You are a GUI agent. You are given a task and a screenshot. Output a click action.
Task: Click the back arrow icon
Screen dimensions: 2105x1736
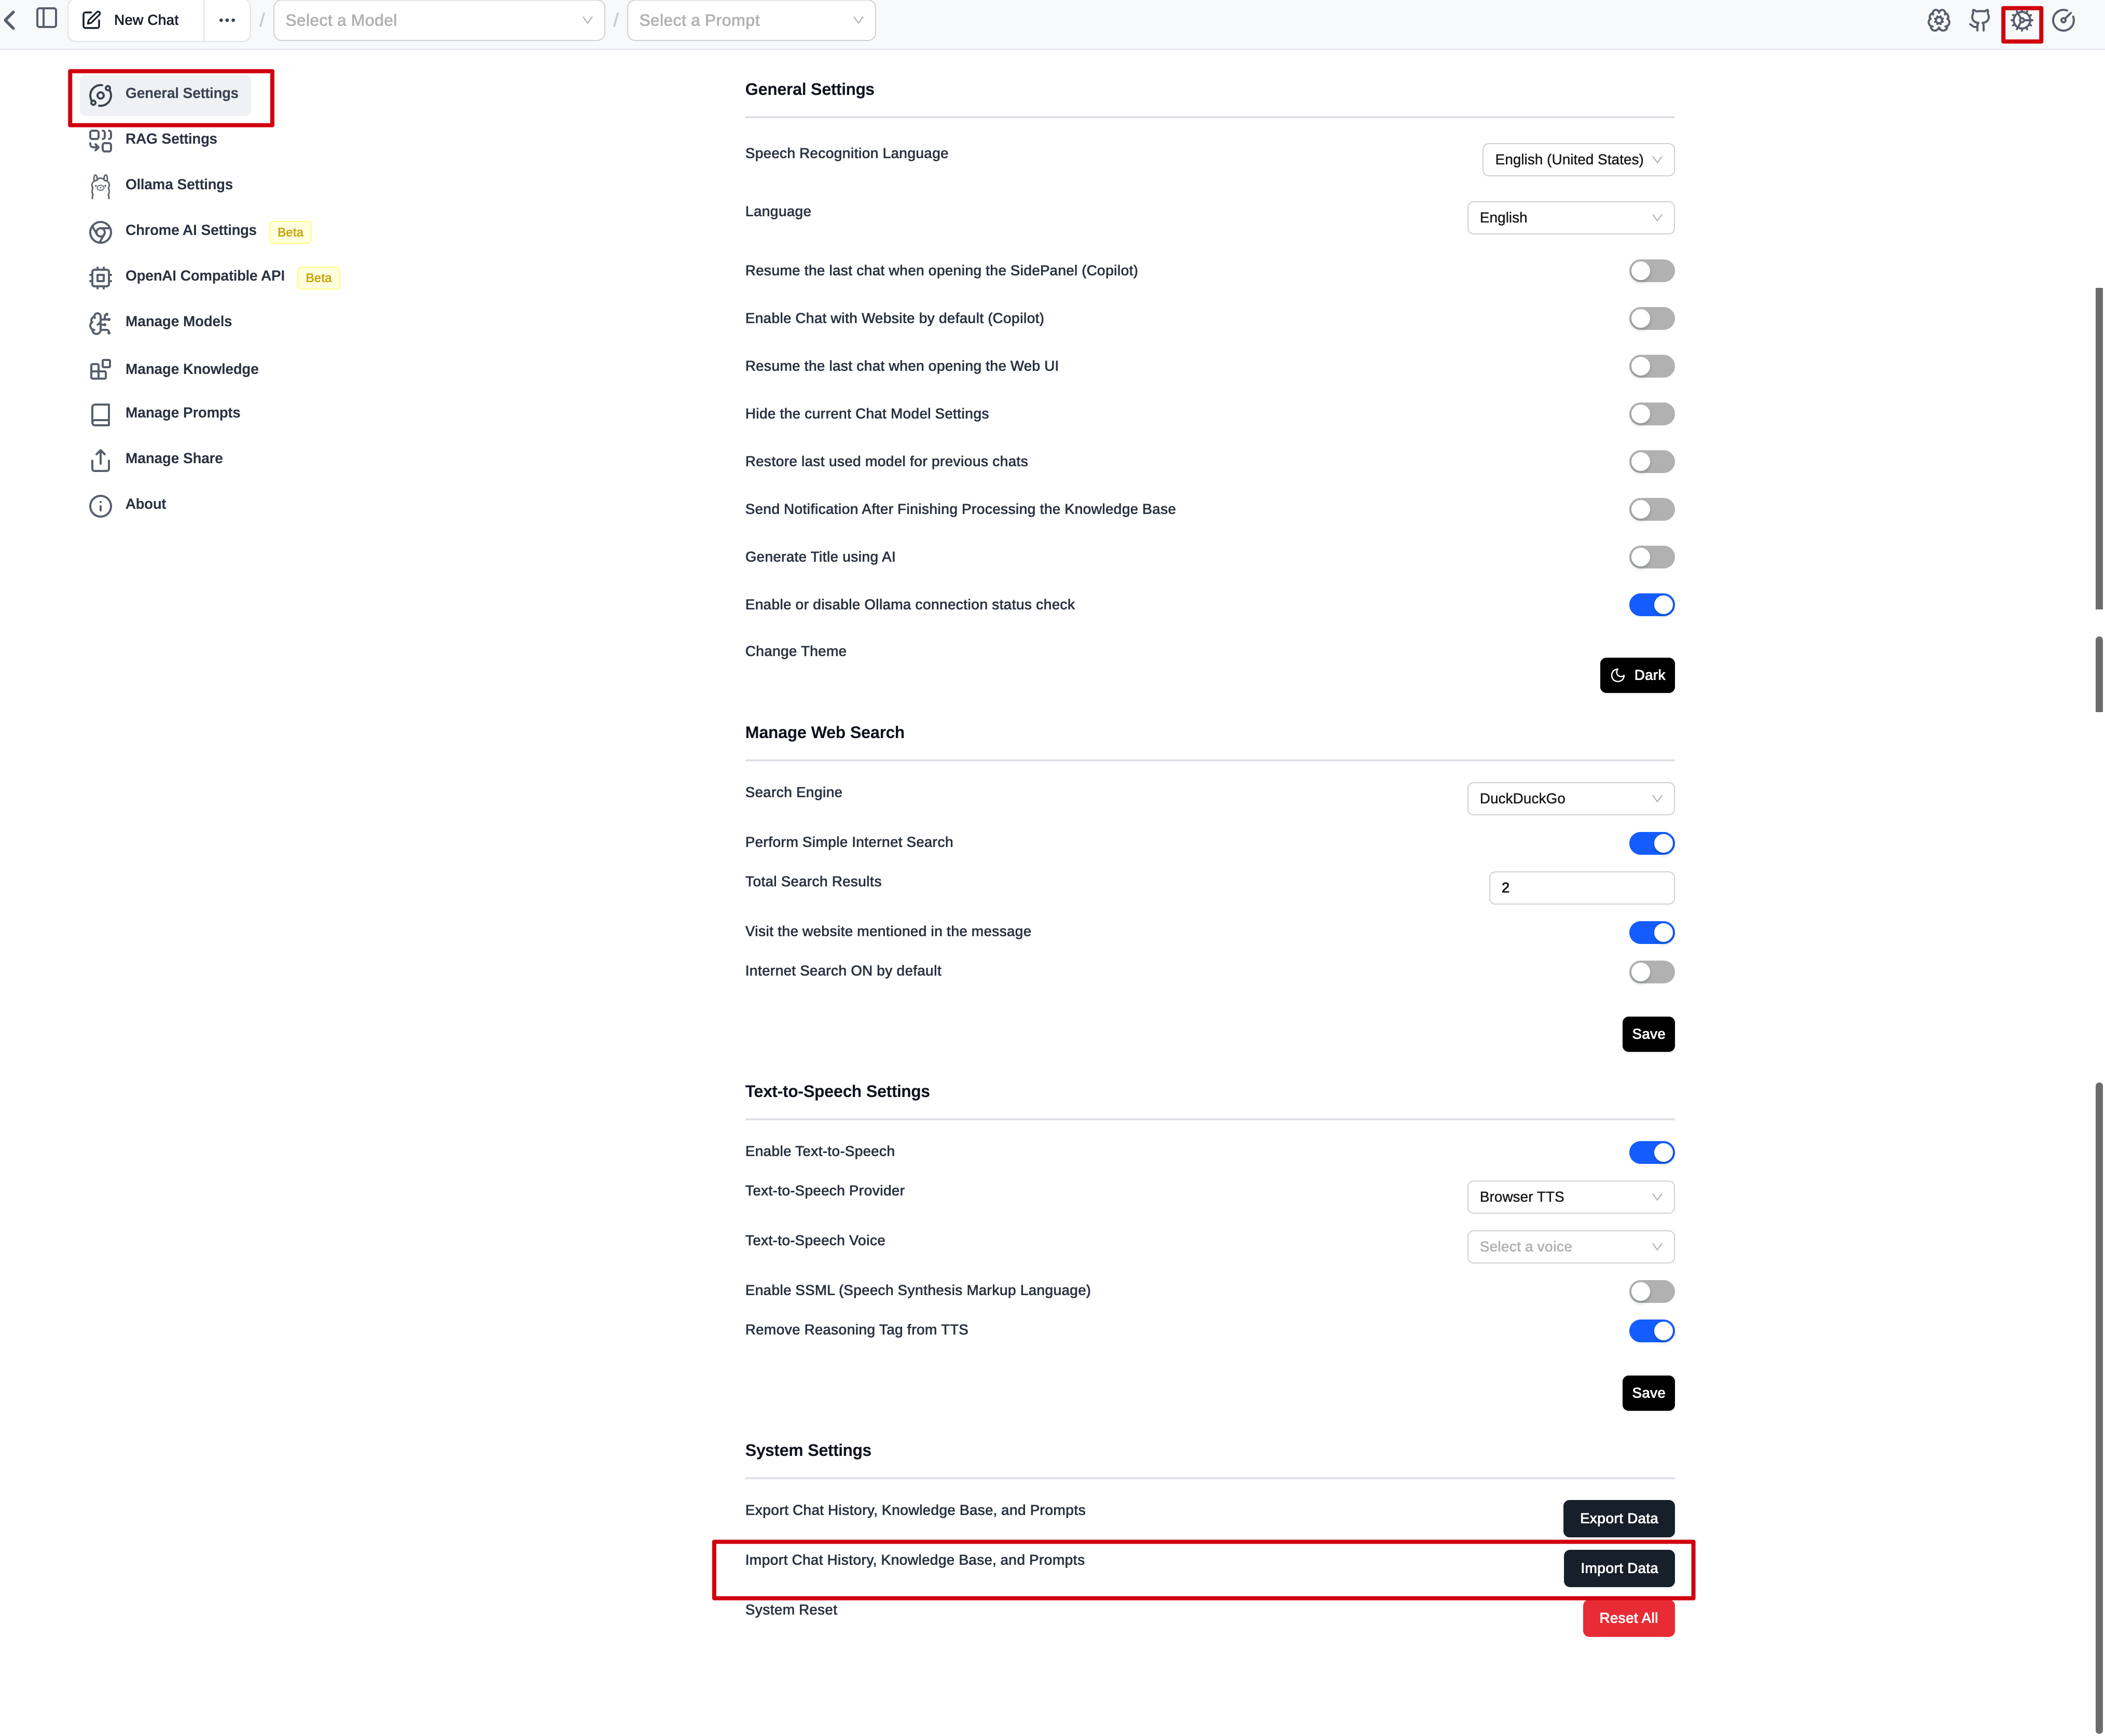point(10,20)
